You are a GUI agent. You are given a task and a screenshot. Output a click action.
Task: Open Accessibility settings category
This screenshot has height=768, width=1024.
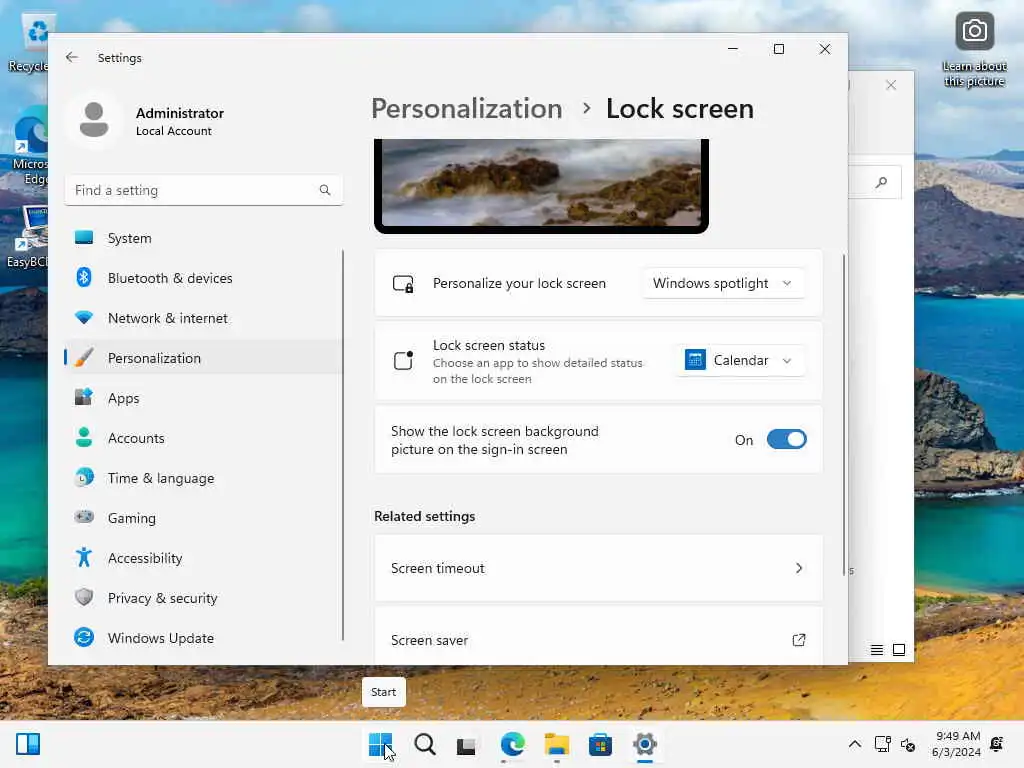[203, 558]
